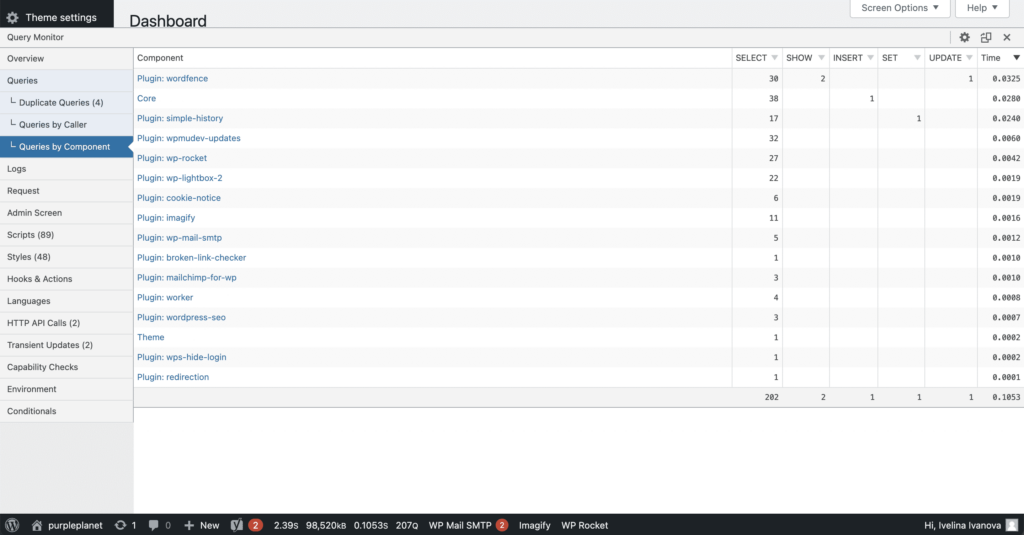1024x535 pixels.
Task: Click the Yoast SEO icon in admin bar
Action: pos(237,525)
